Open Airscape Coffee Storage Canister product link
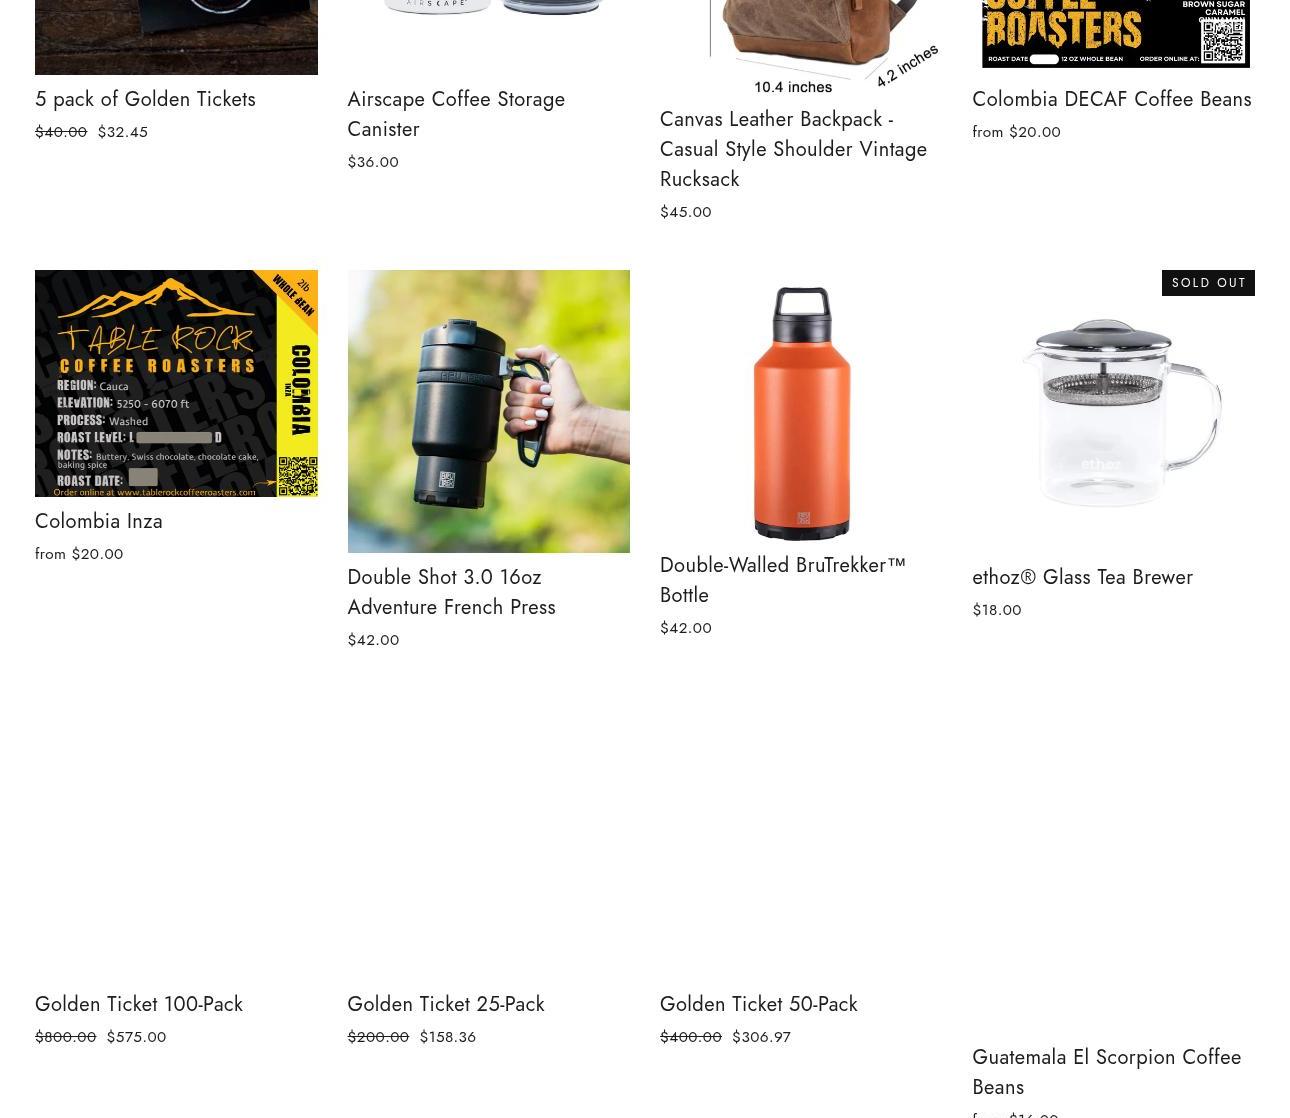This screenshot has height=1118, width=1290. click(x=456, y=114)
